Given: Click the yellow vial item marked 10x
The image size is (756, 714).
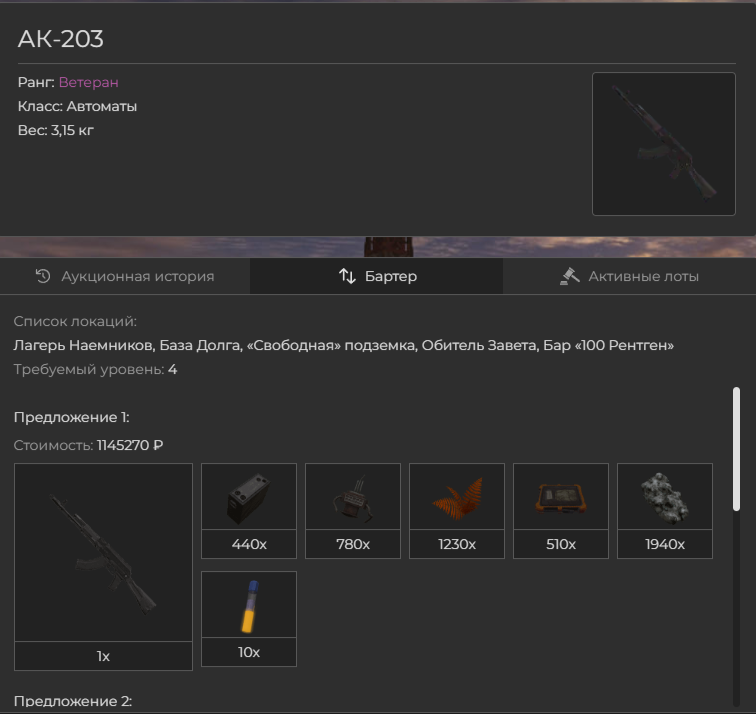Looking at the screenshot, I should pos(249,619).
